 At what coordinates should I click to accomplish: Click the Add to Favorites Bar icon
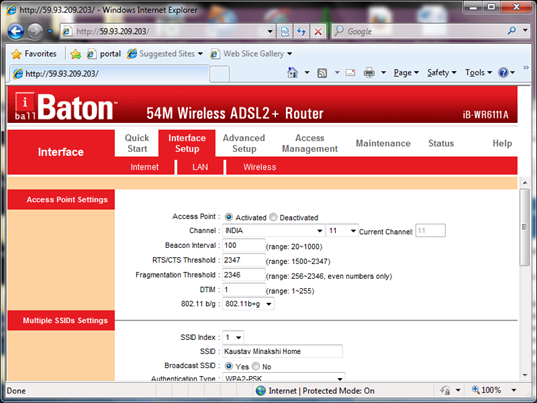coord(75,54)
